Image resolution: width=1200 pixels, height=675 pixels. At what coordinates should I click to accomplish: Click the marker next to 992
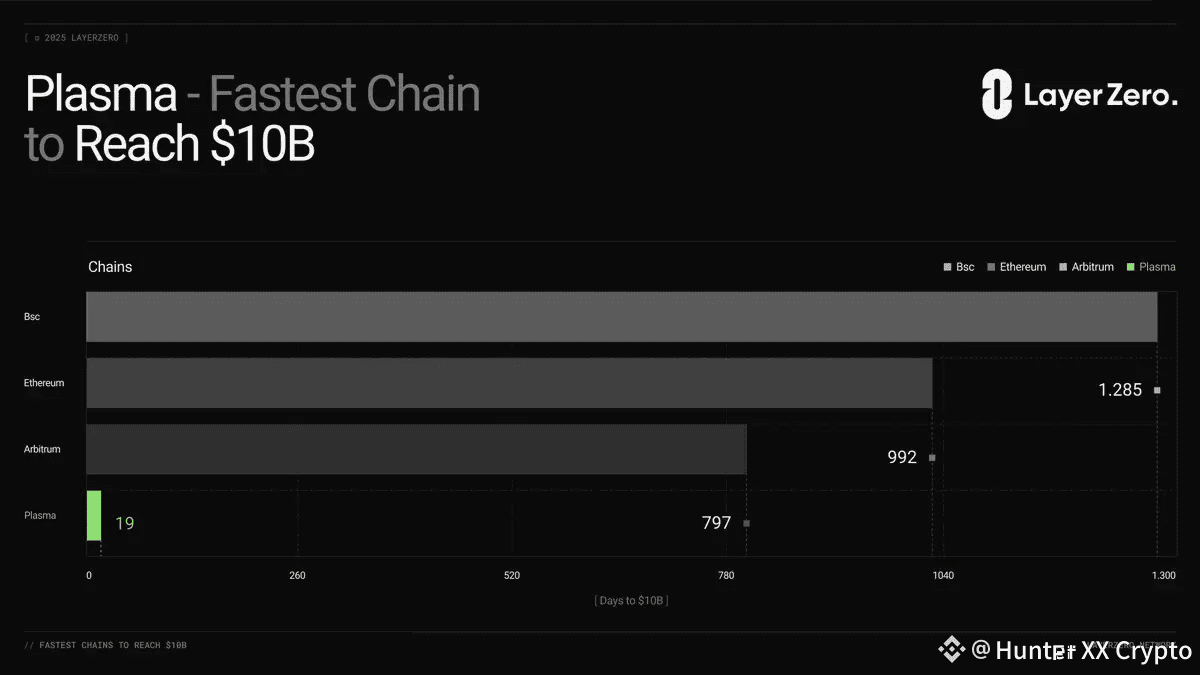tap(932, 457)
